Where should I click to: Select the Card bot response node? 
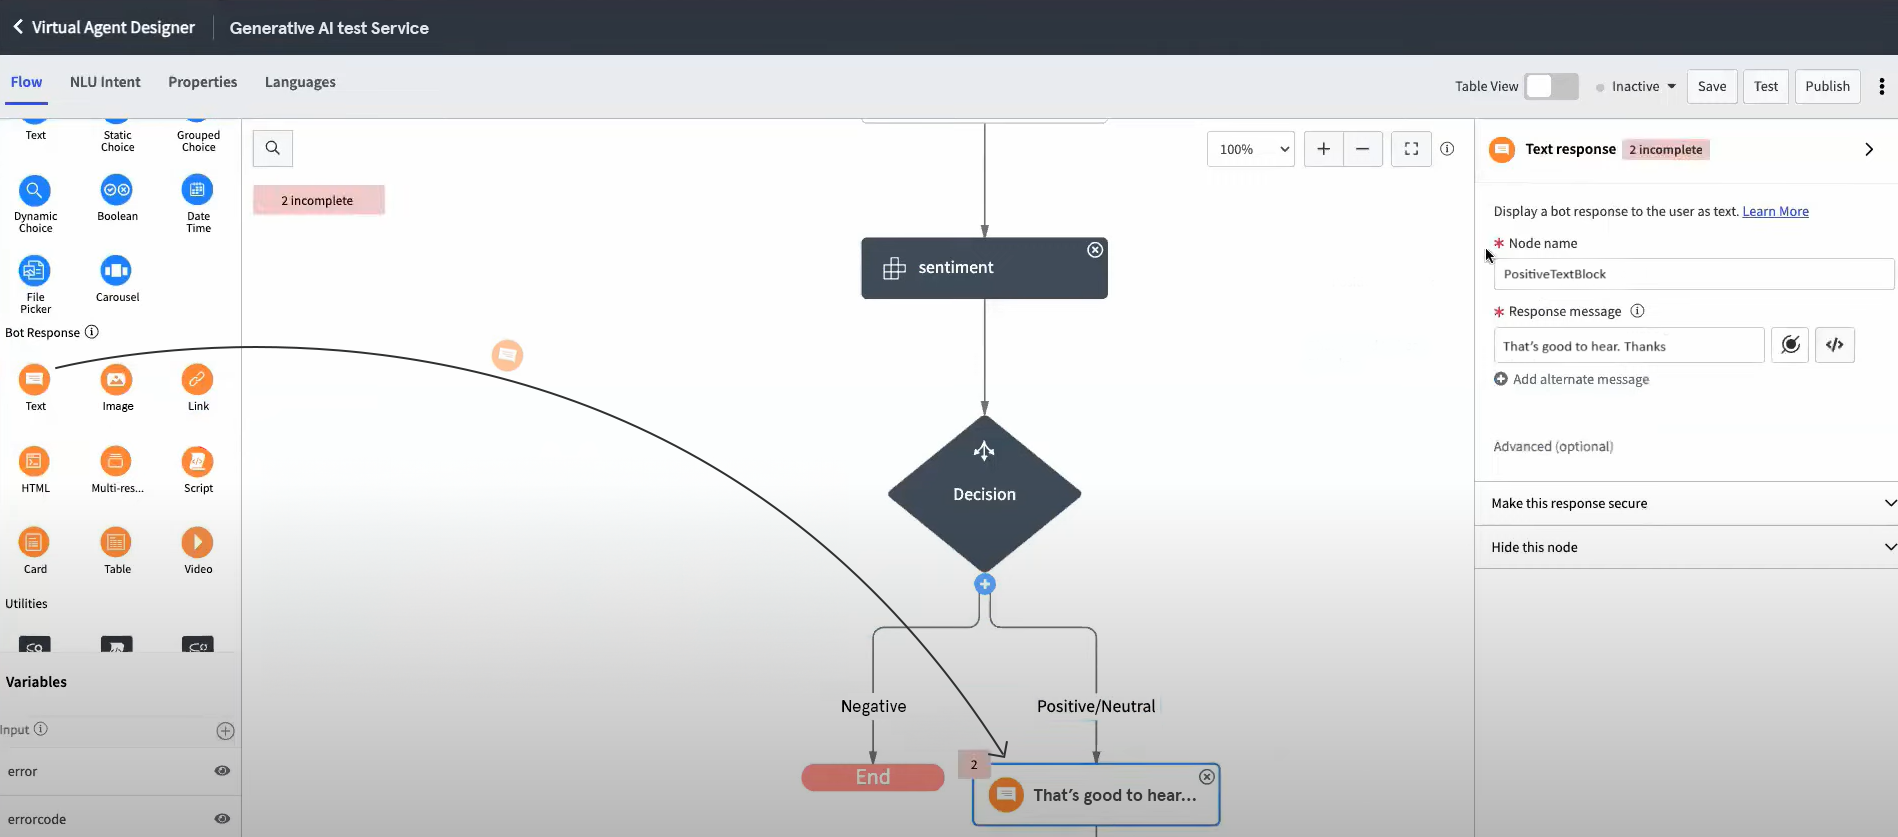pos(35,543)
